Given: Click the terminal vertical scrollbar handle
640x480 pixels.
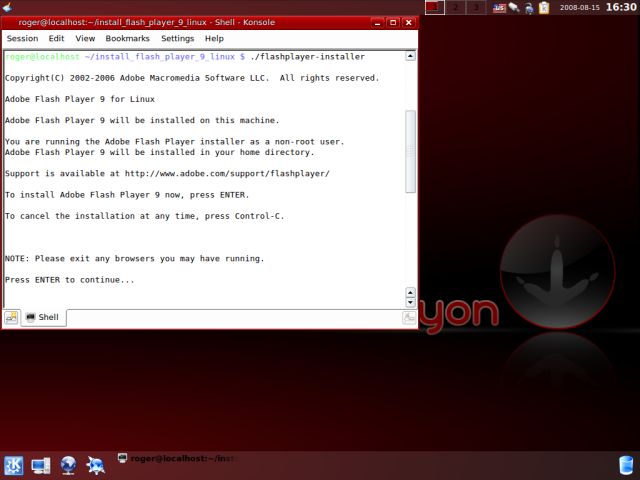Looking at the screenshot, I should pyautogui.click(x=410, y=151).
